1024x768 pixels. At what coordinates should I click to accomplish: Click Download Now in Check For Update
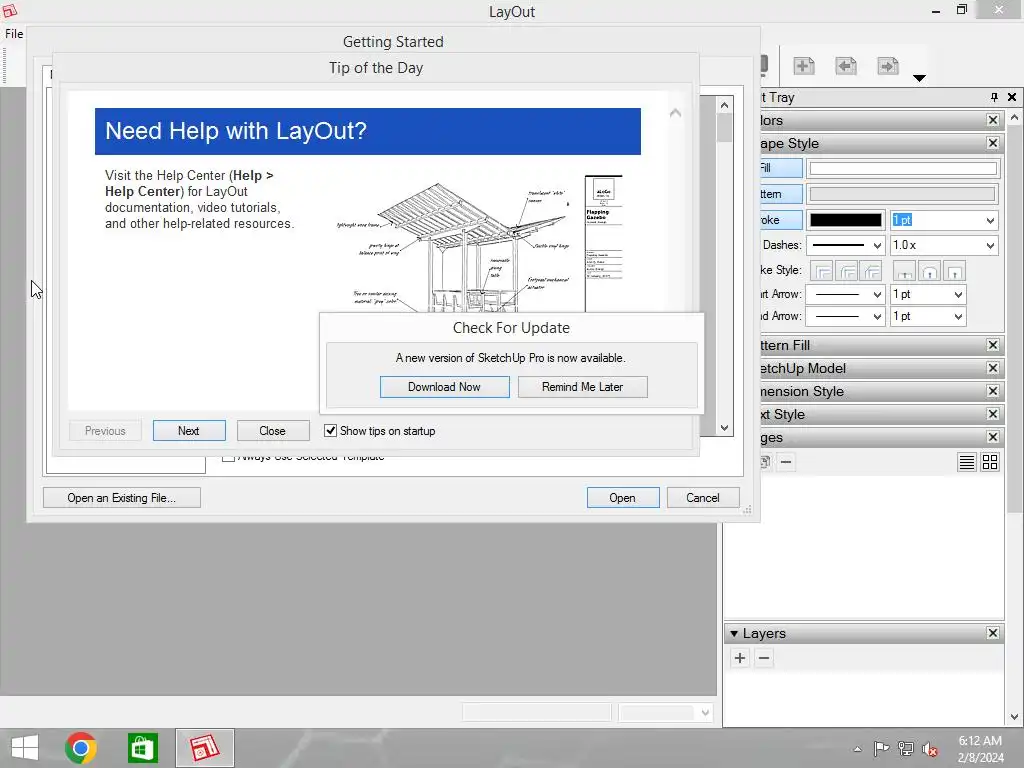point(445,387)
